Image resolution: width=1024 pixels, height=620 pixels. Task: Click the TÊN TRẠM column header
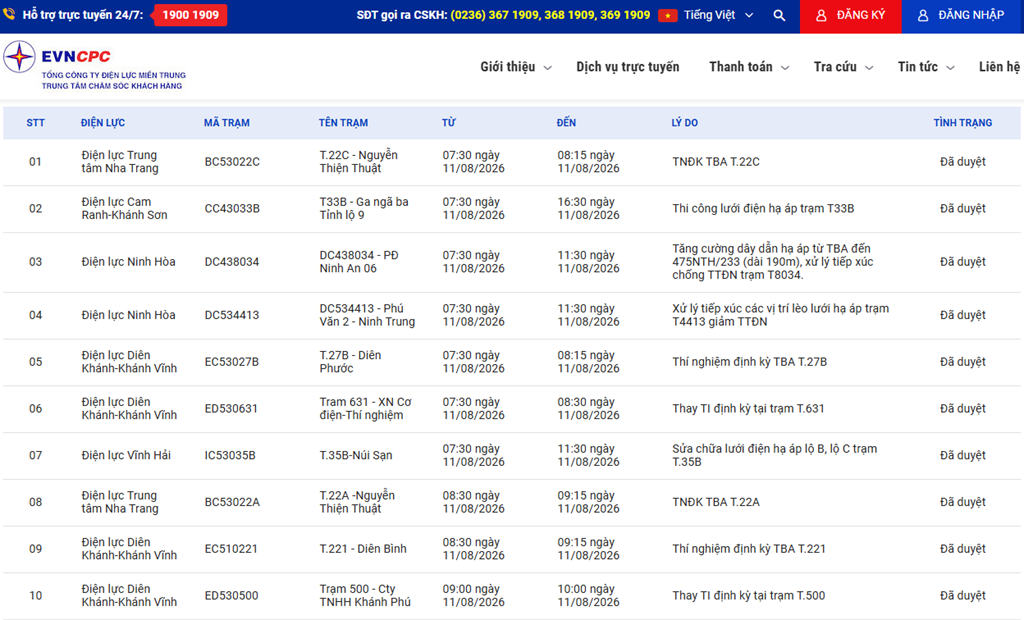coord(344,123)
